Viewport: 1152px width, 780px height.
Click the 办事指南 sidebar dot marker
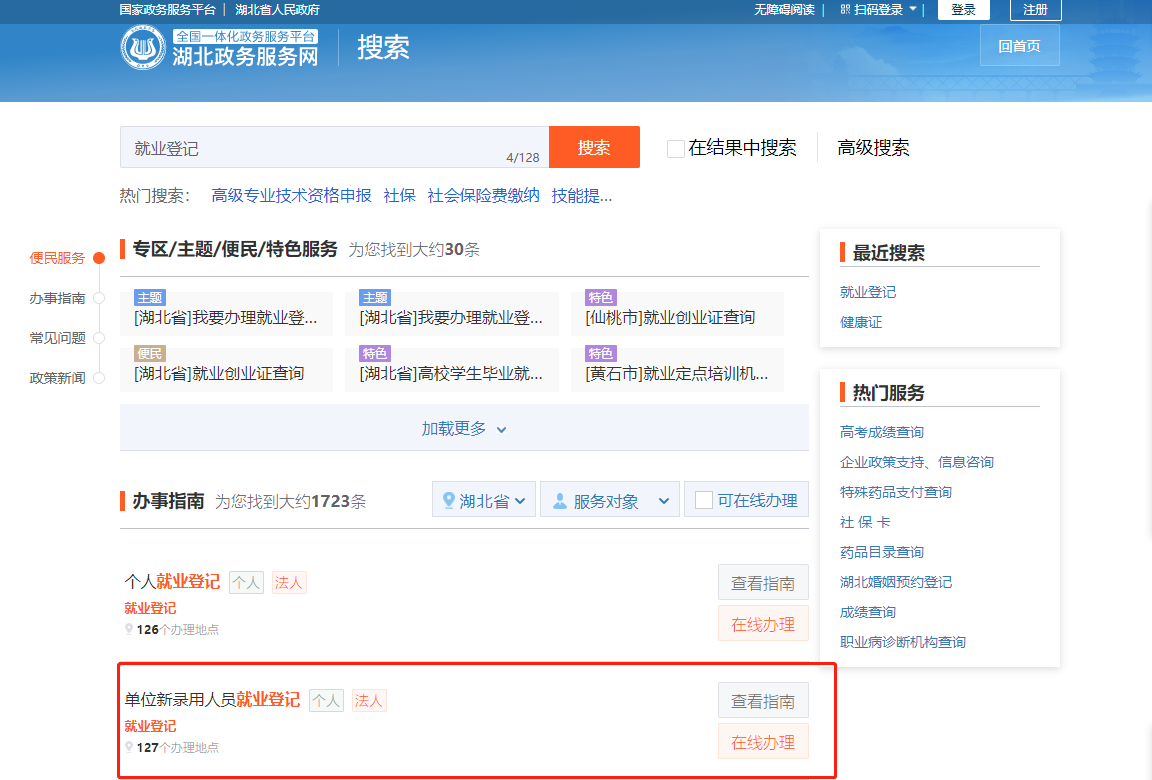pyautogui.click(x=99, y=298)
